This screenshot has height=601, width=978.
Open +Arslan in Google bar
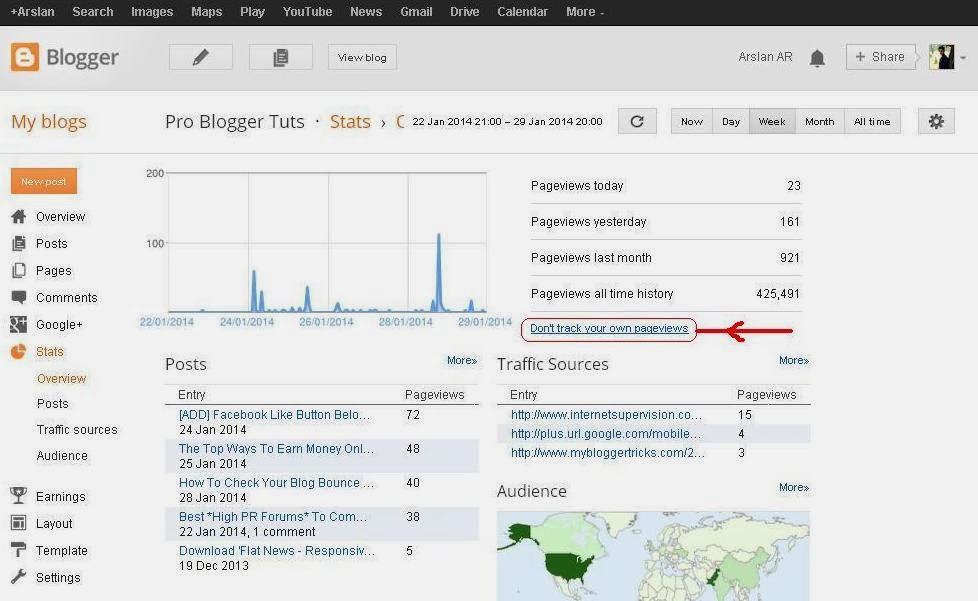(x=32, y=12)
